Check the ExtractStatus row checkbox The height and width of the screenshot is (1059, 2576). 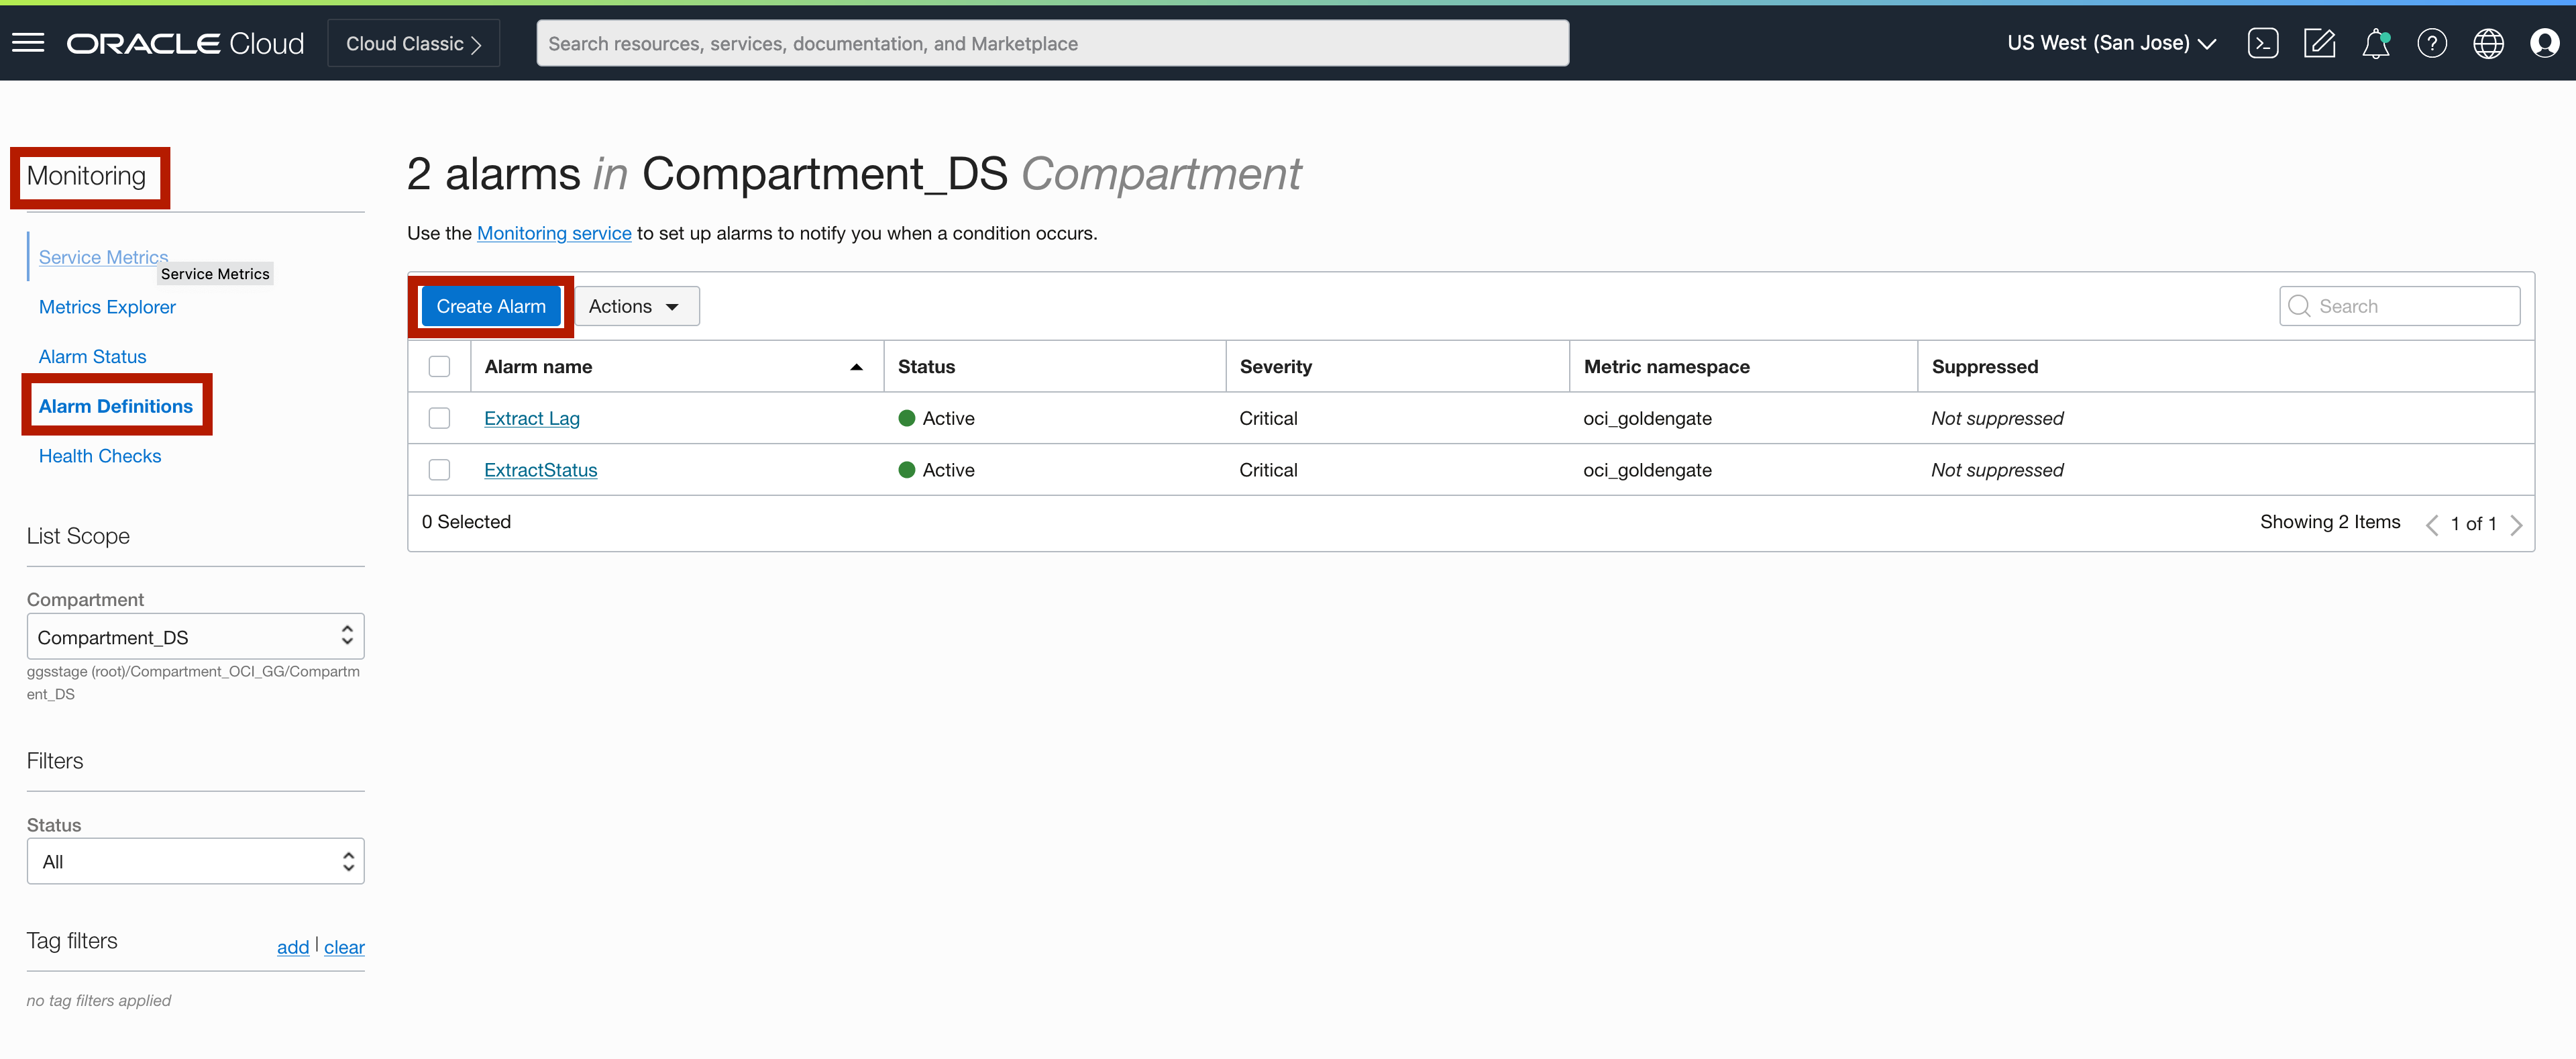(439, 470)
